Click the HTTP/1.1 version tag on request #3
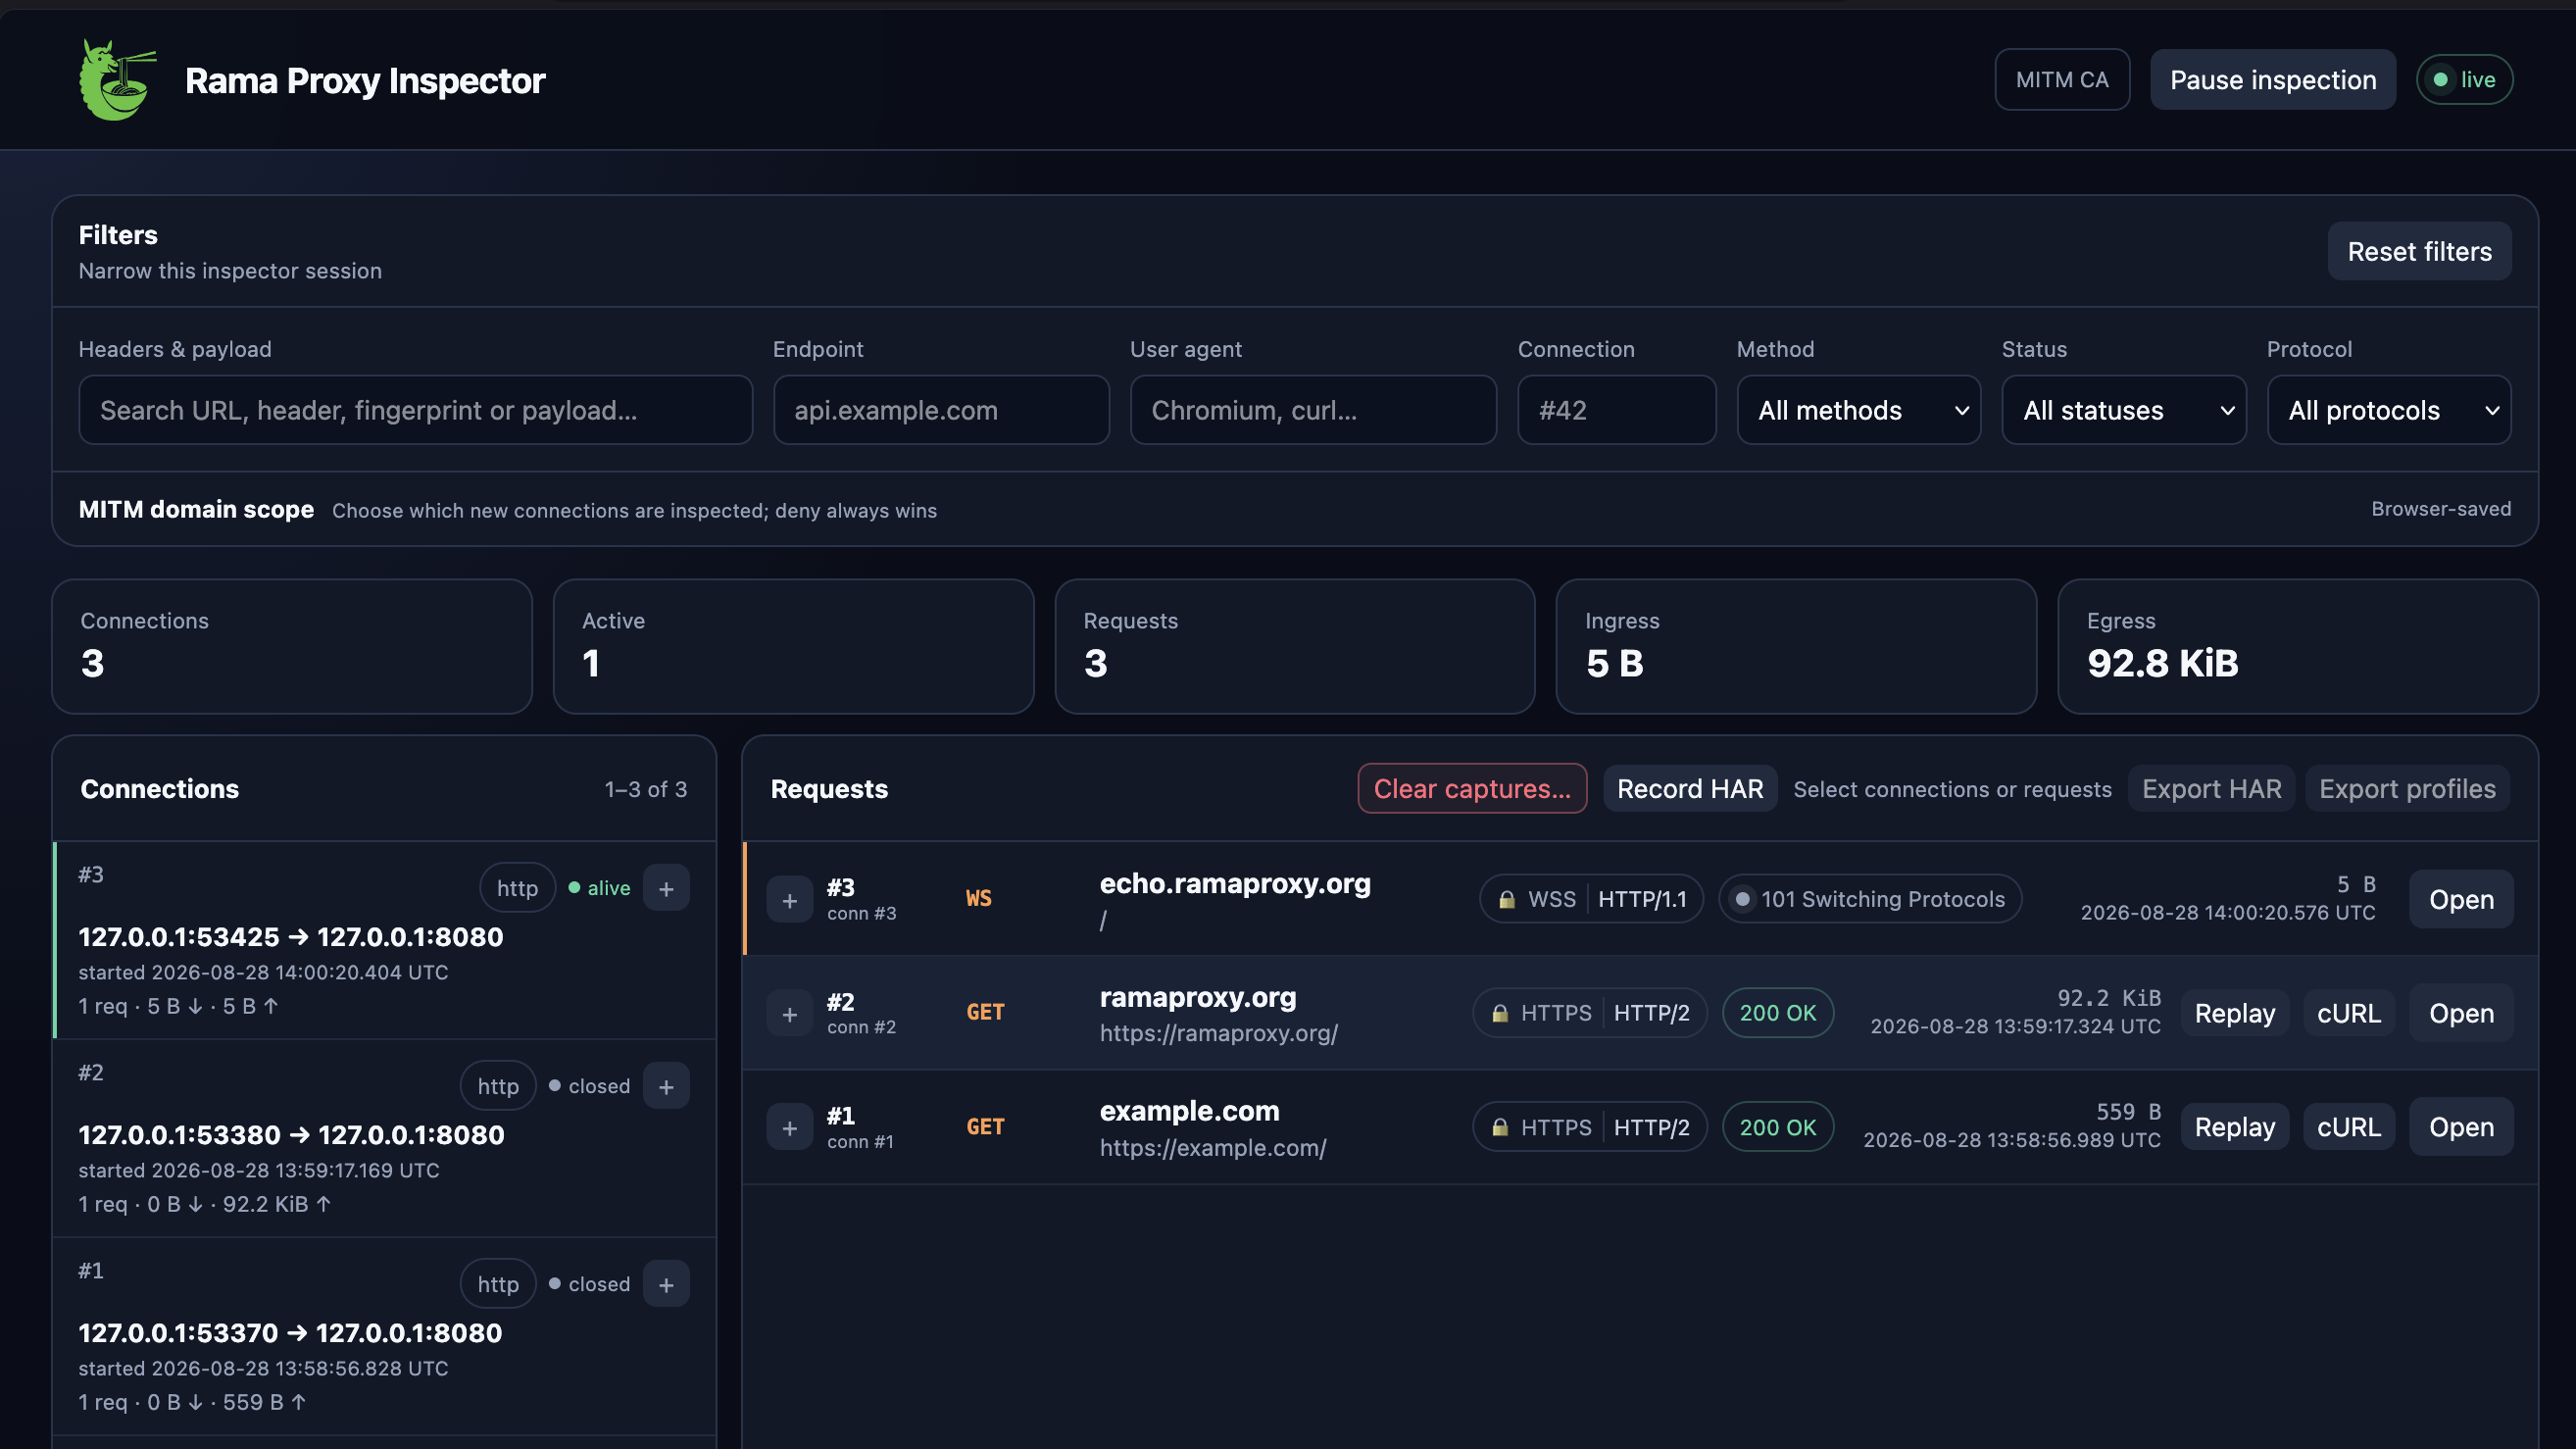This screenshot has width=2576, height=1449. click(x=1642, y=899)
